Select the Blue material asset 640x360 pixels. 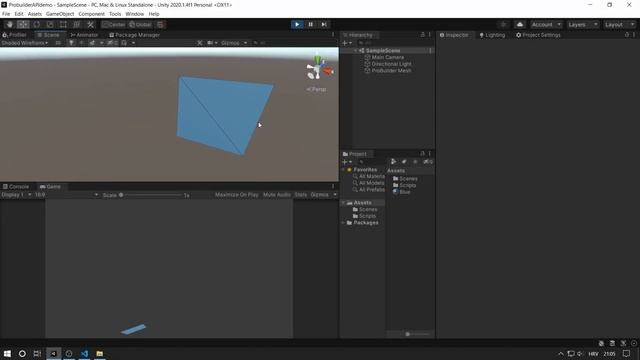point(401,192)
